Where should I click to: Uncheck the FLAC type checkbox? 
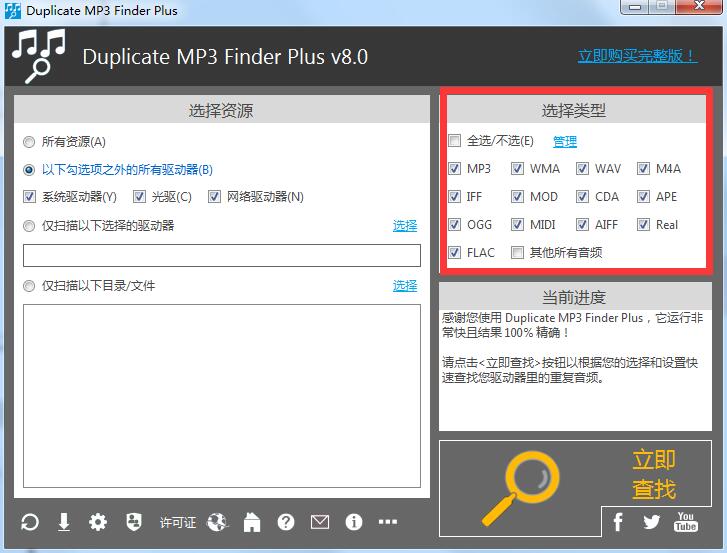point(454,252)
